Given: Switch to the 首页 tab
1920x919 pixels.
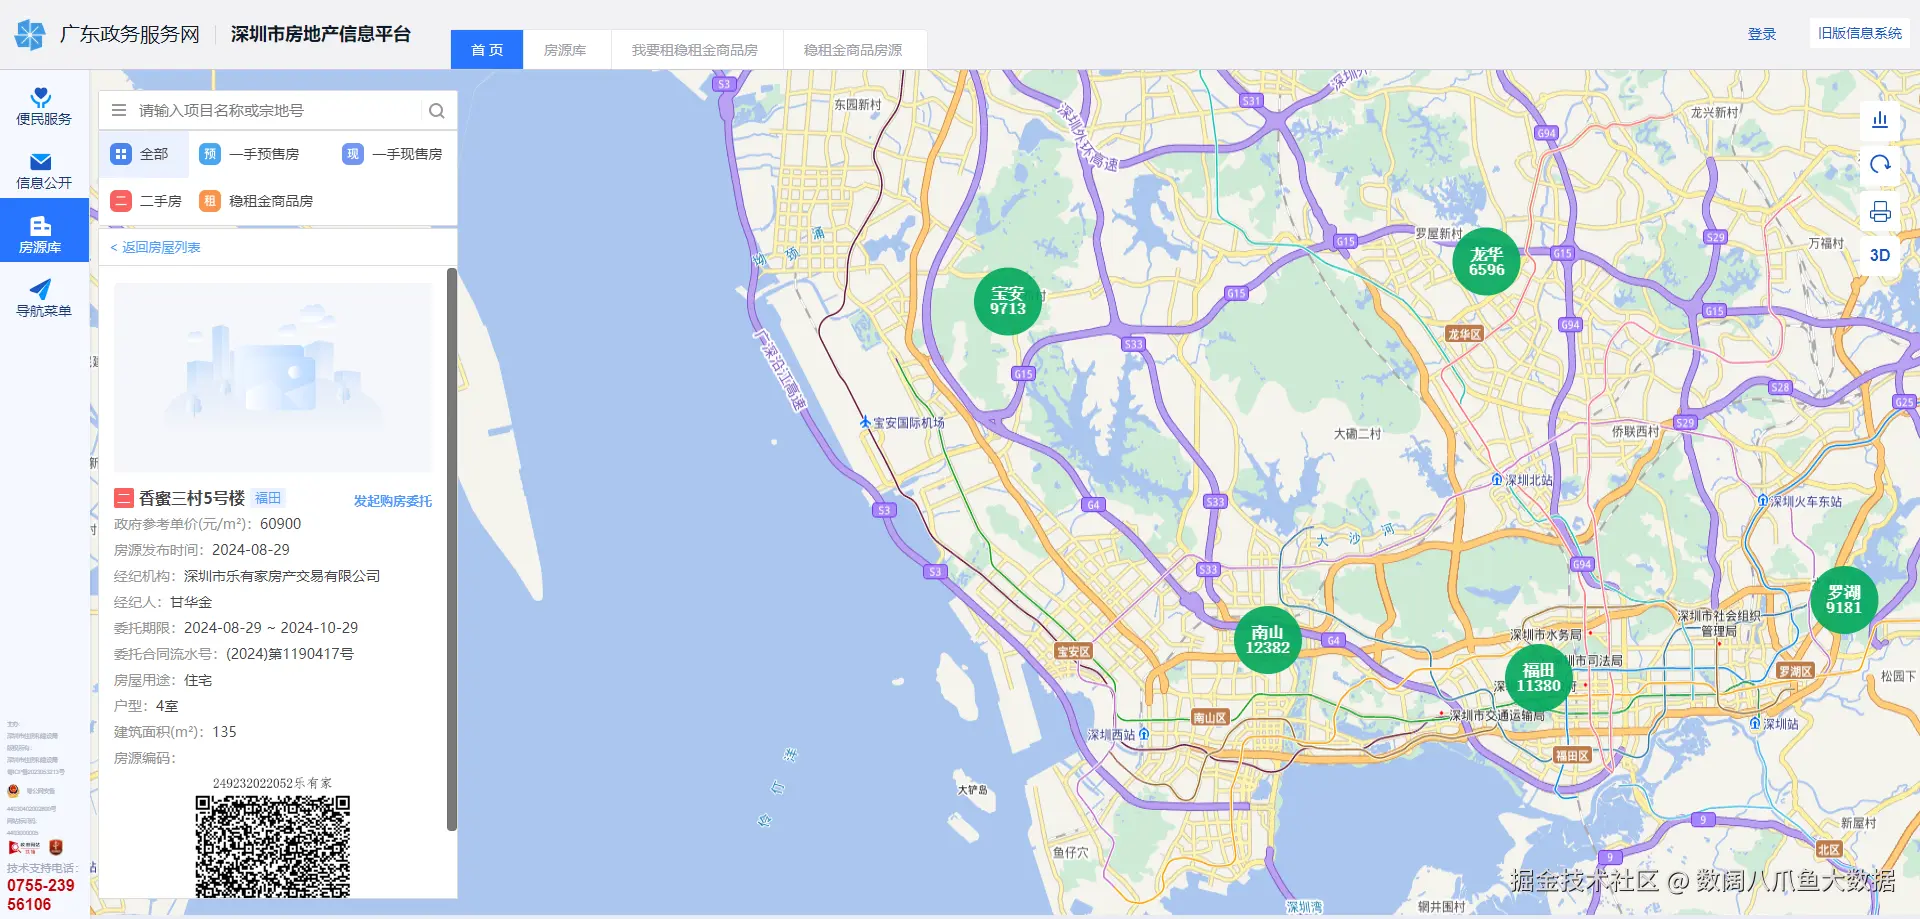Looking at the screenshot, I should [x=487, y=50].
